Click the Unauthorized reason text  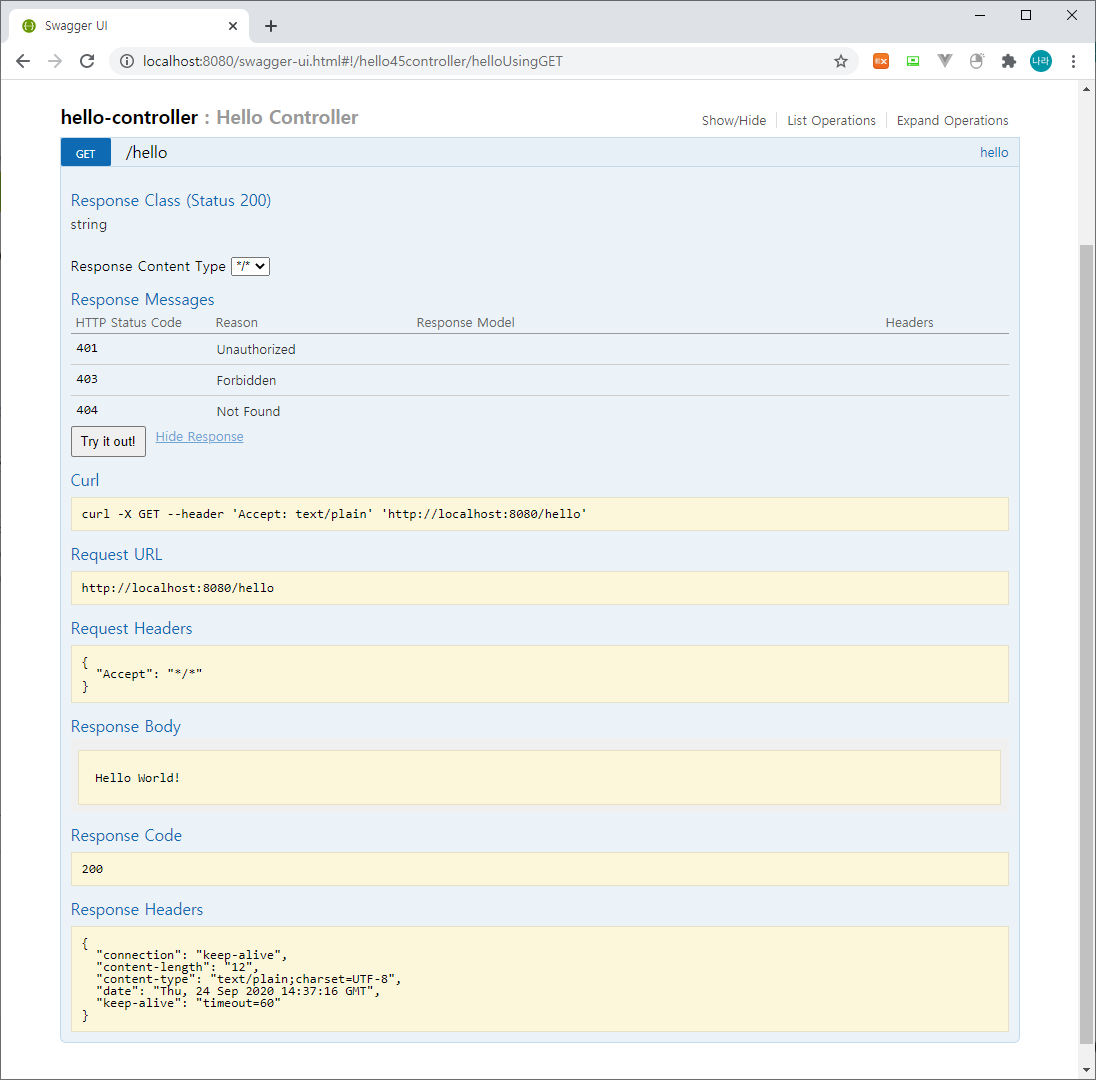click(x=256, y=350)
